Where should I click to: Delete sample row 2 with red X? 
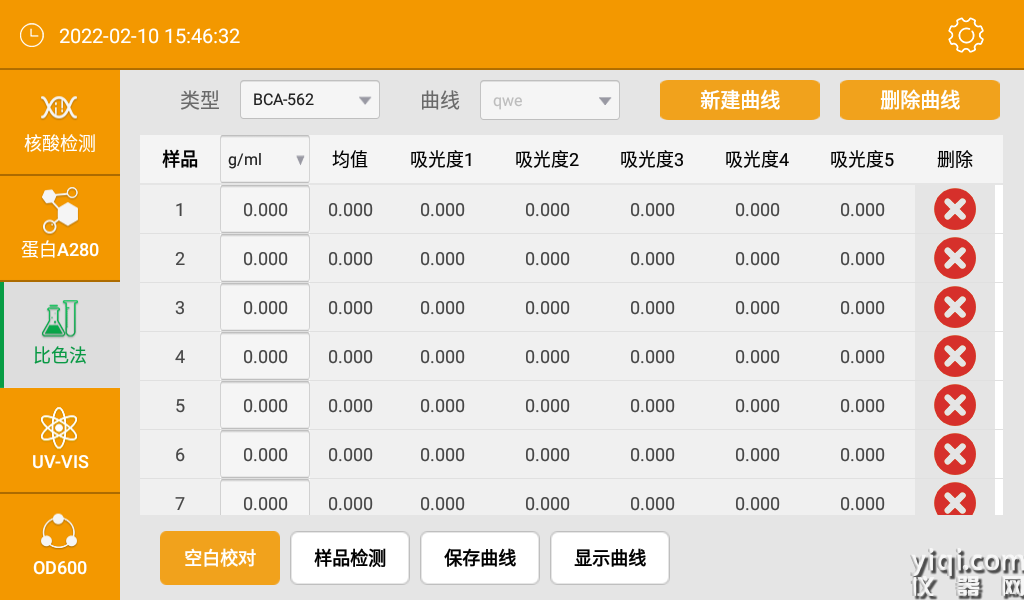[955, 259]
